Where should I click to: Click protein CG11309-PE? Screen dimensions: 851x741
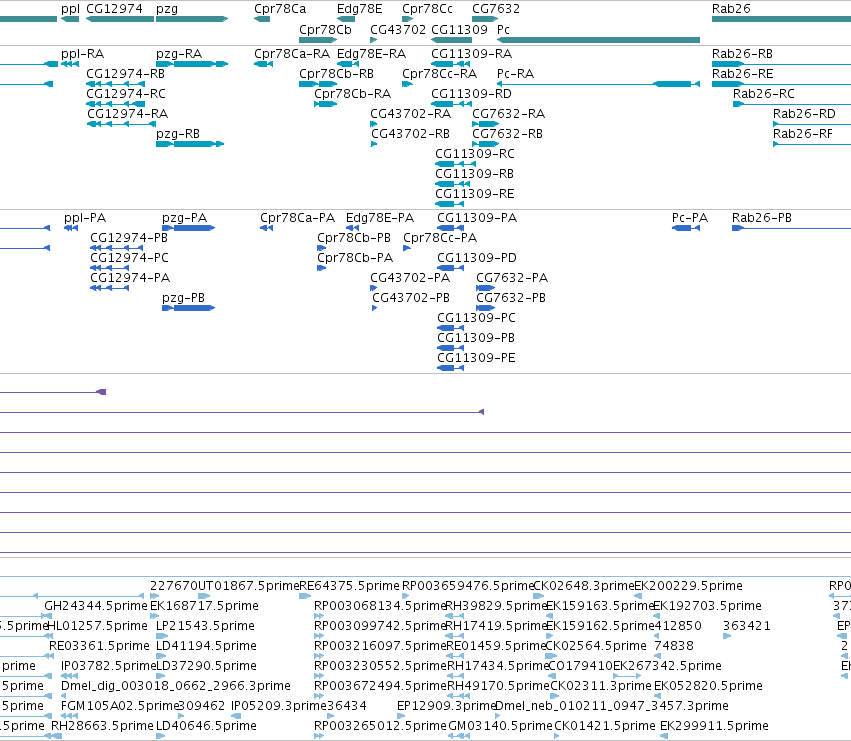(x=477, y=358)
